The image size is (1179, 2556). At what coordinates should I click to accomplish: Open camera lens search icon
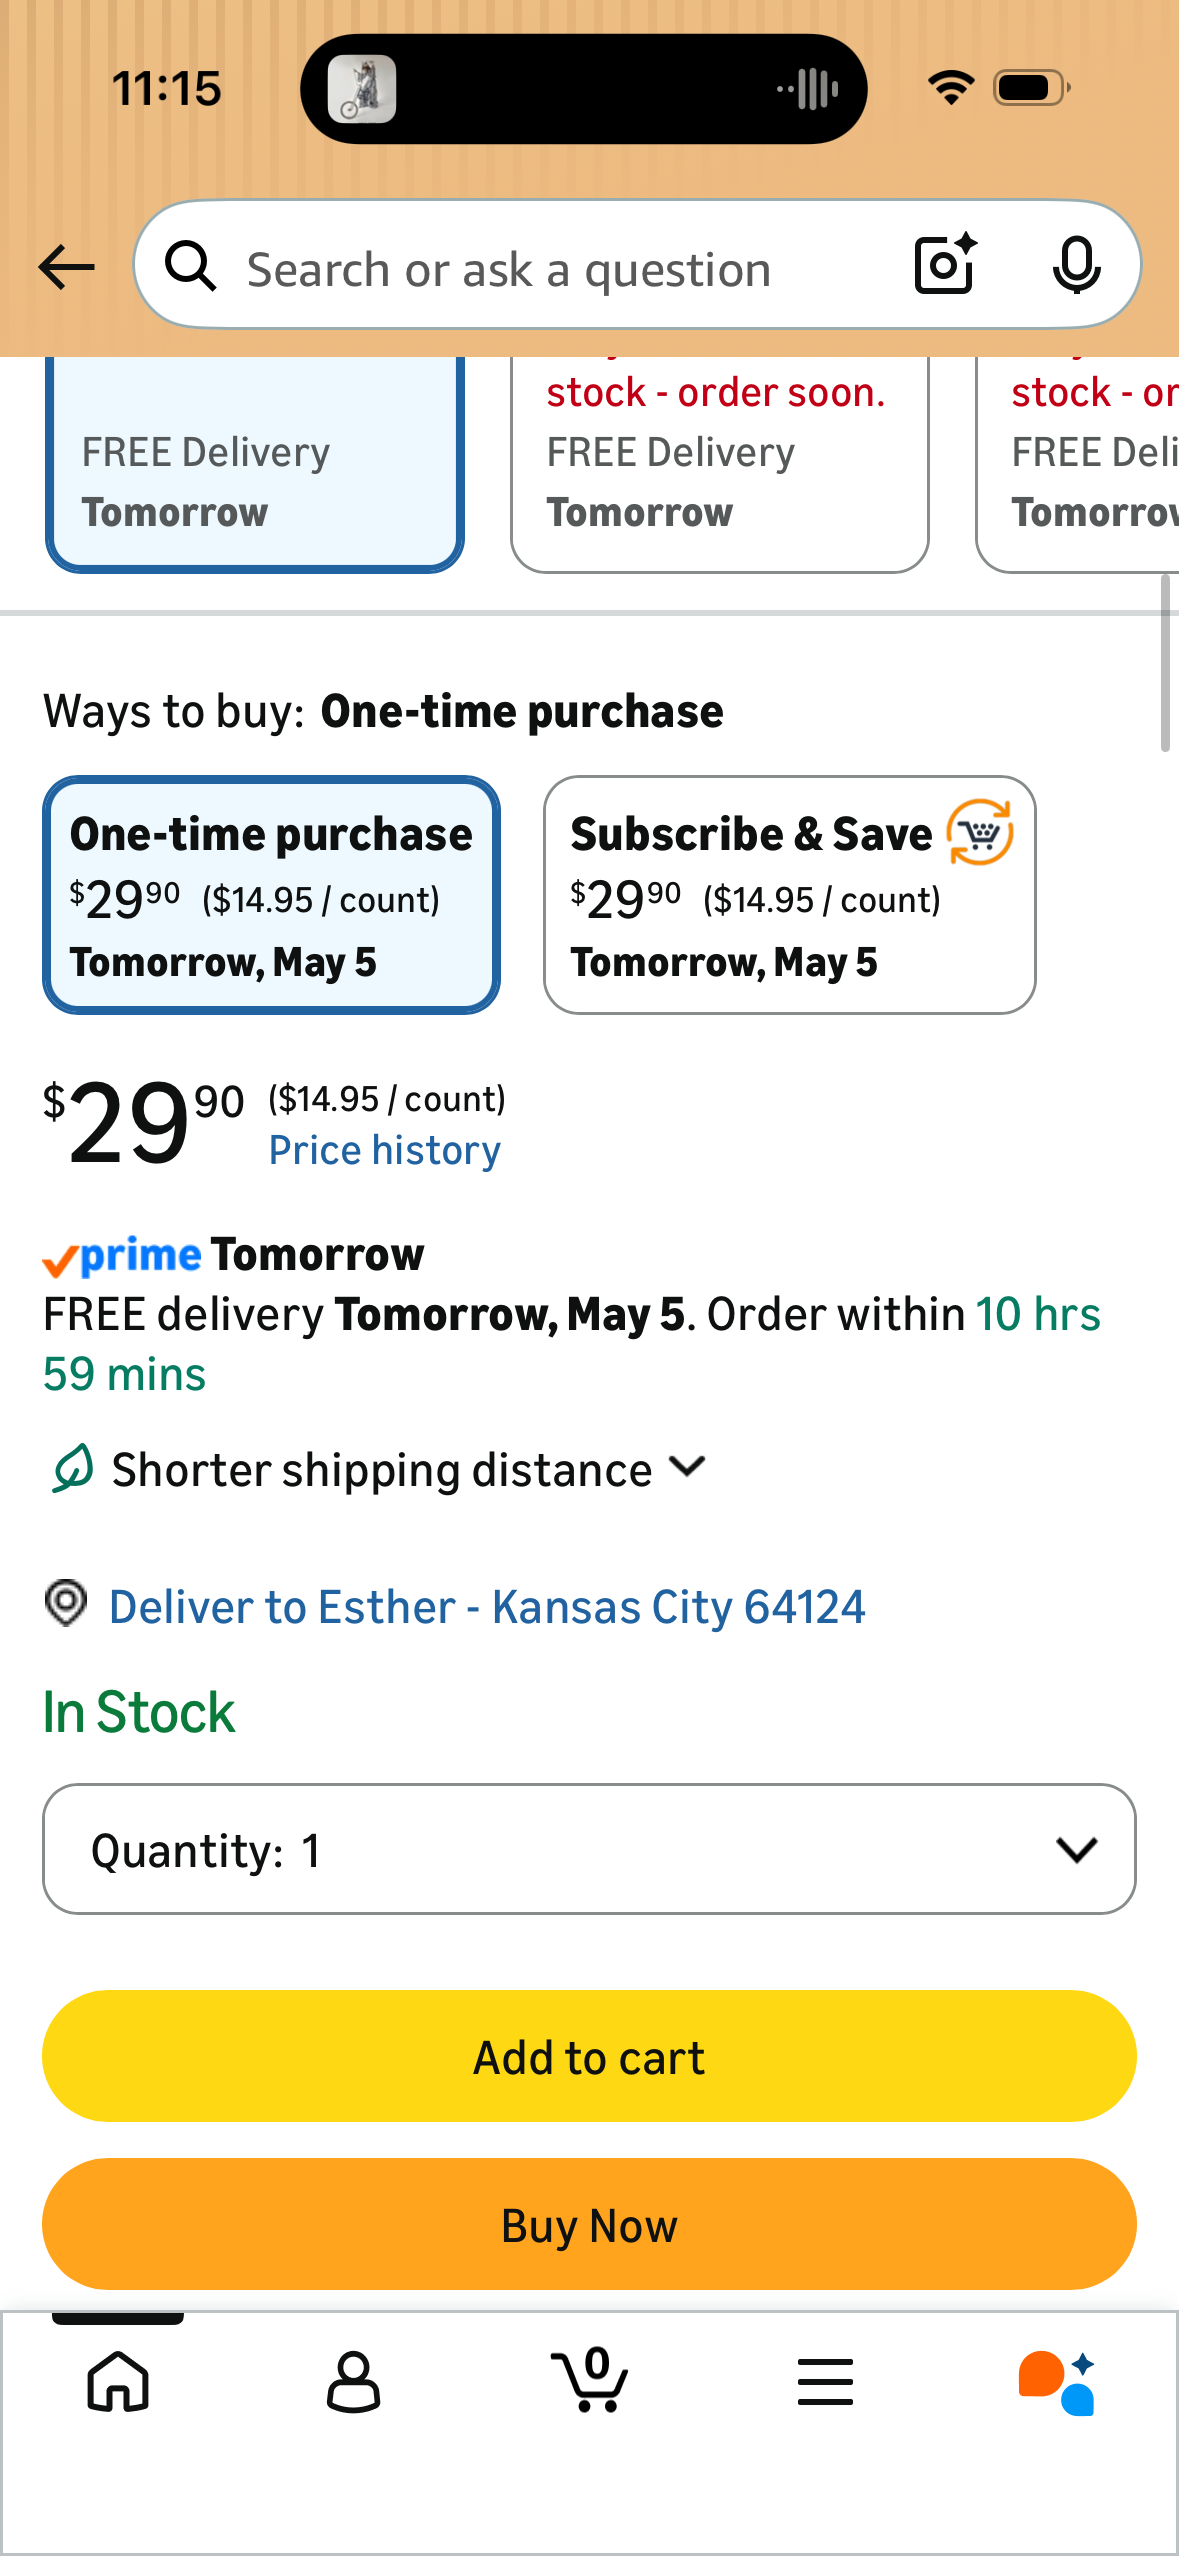[946, 265]
